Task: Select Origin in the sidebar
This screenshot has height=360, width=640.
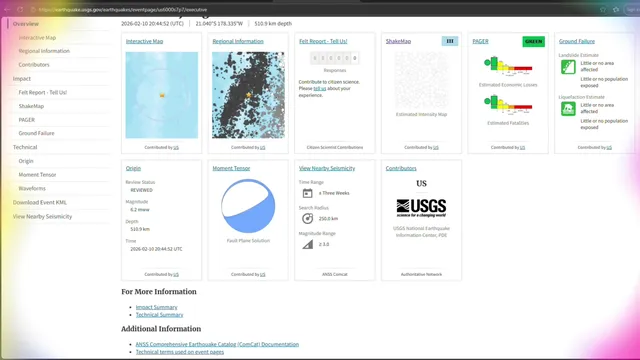Action: pos(26,161)
